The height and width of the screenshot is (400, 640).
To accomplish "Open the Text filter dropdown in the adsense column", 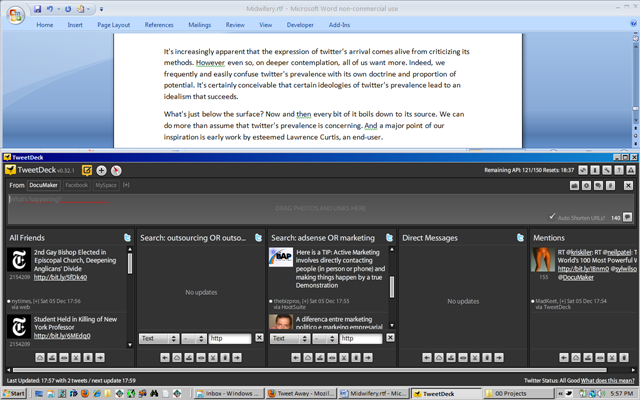I will [290, 338].
